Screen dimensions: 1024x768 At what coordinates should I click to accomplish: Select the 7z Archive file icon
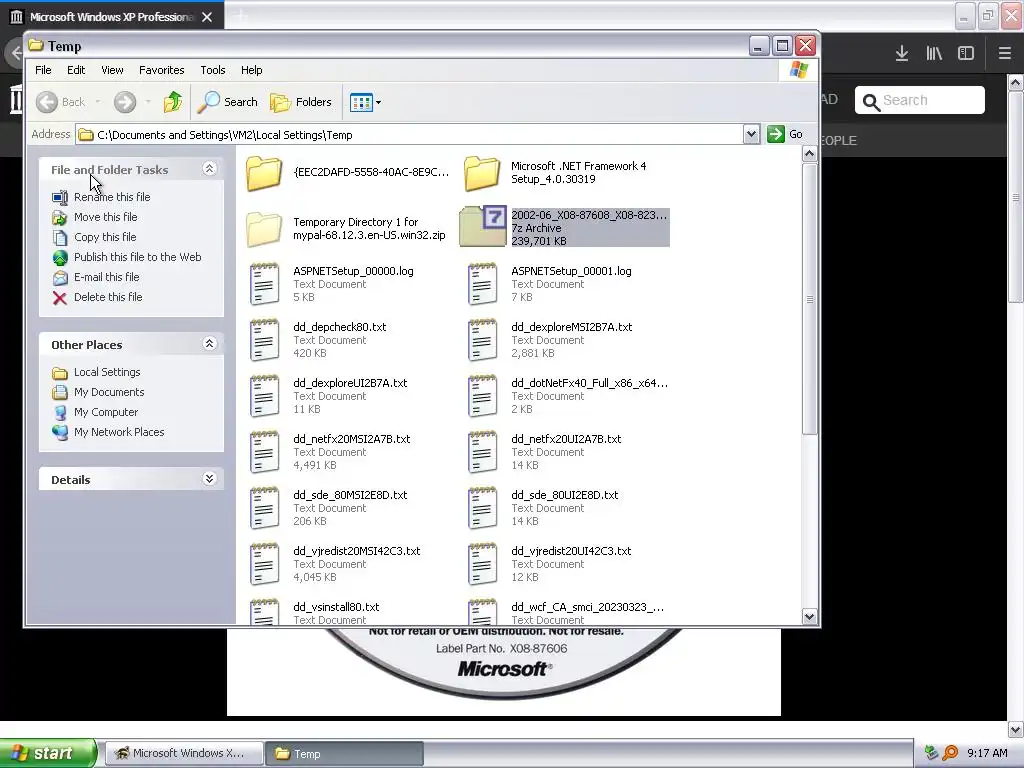pyautogui.click(x=483, y=227)
